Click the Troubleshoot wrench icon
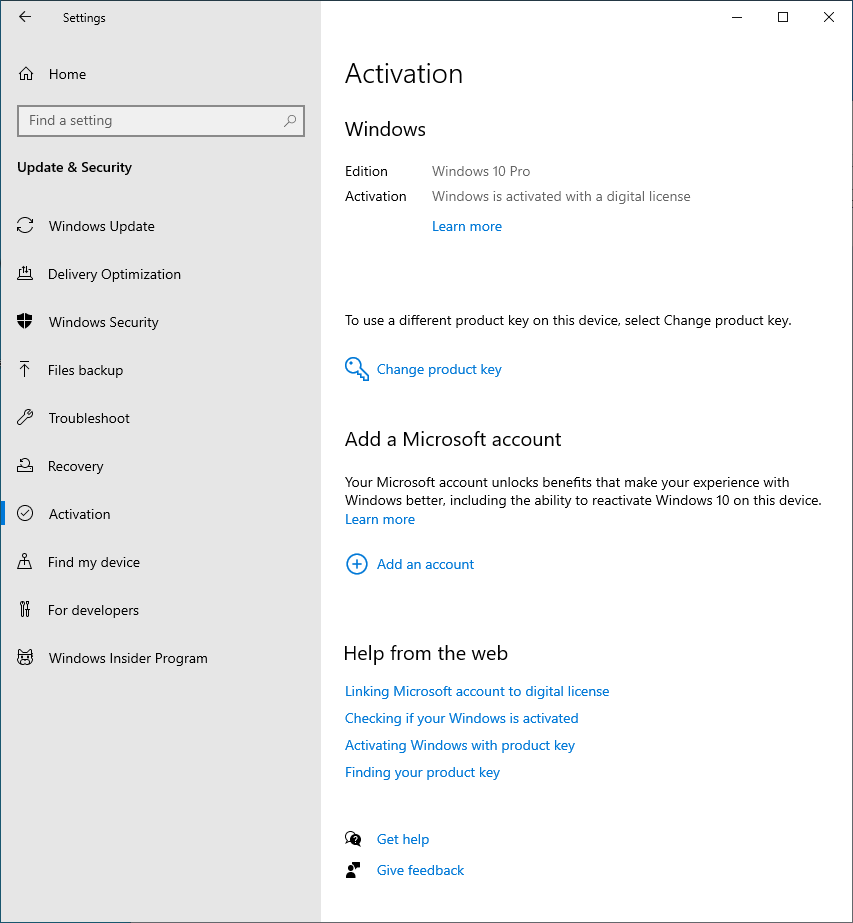Viewport: 853px width, 923px height. coord(25,417)
